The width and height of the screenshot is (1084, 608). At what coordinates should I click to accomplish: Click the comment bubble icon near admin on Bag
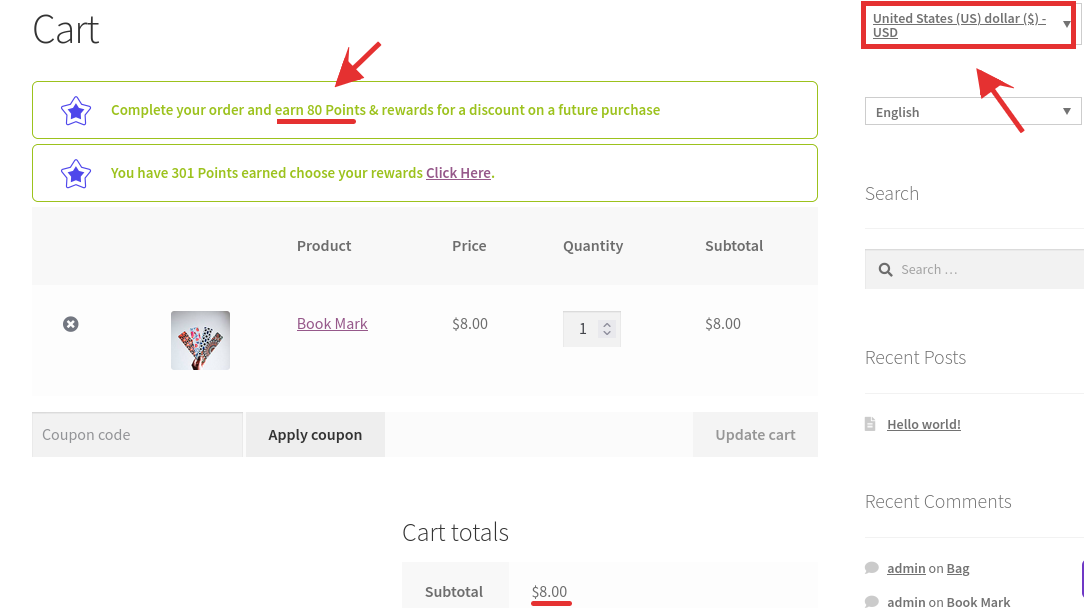click(x=871, y=567)
